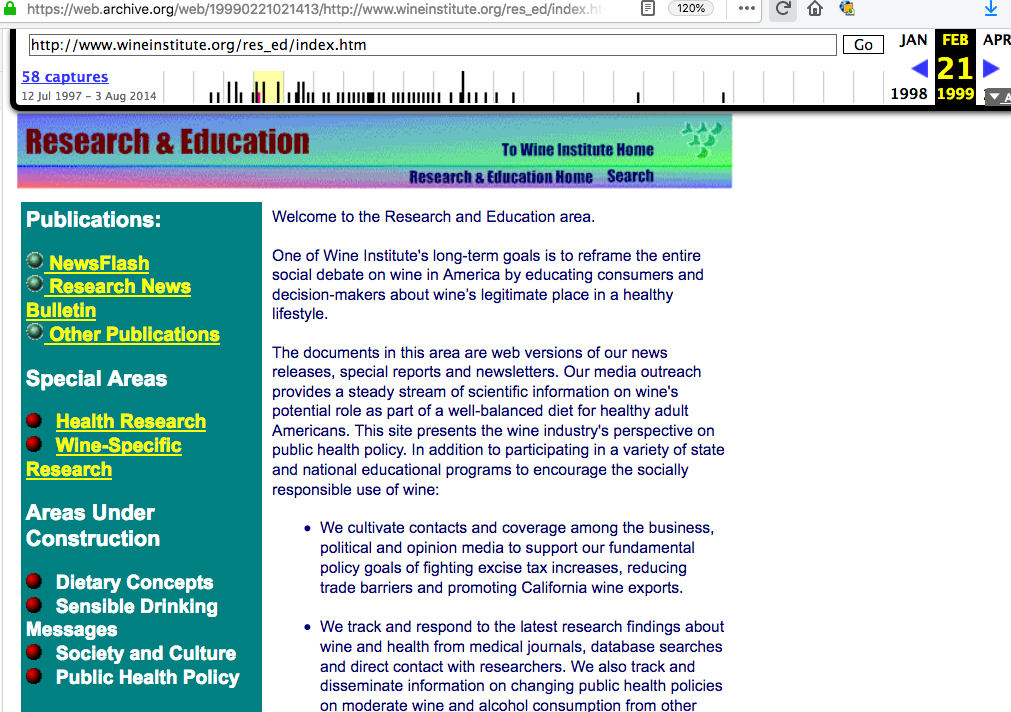Screen dimensions: 1011x712
Task: Open the page actions three-dot menu
Action: pyautogui.click(x=747, y=8)
